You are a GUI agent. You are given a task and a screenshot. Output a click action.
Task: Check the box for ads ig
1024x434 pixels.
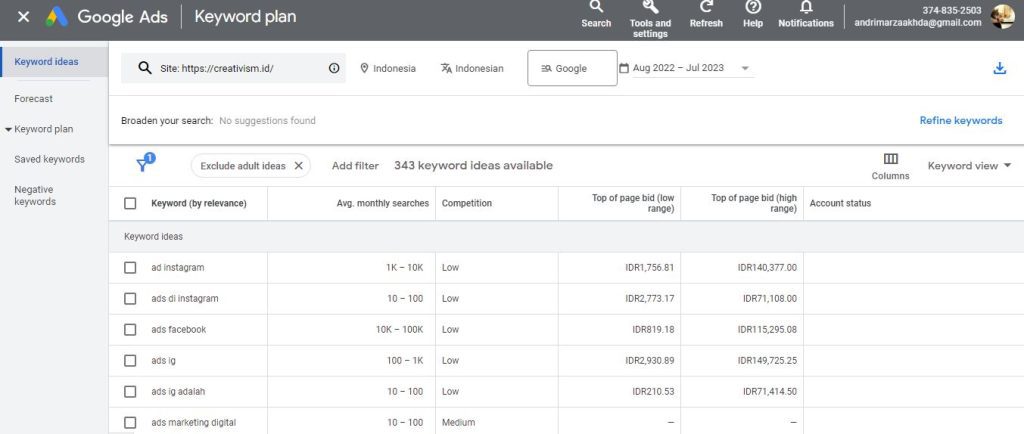point(130,360)
